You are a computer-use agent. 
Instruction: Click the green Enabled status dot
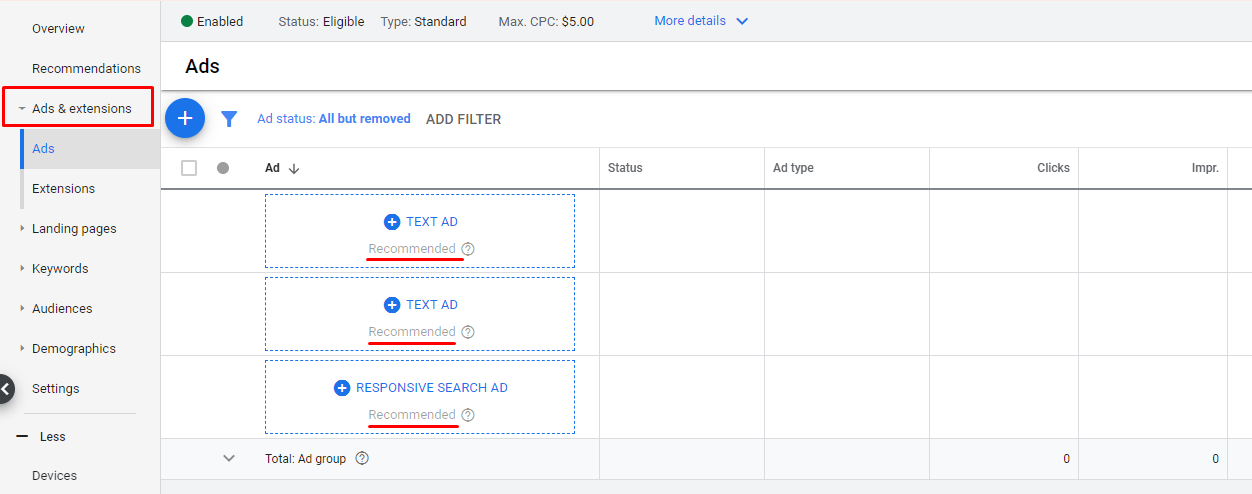(x=187, y=21)
